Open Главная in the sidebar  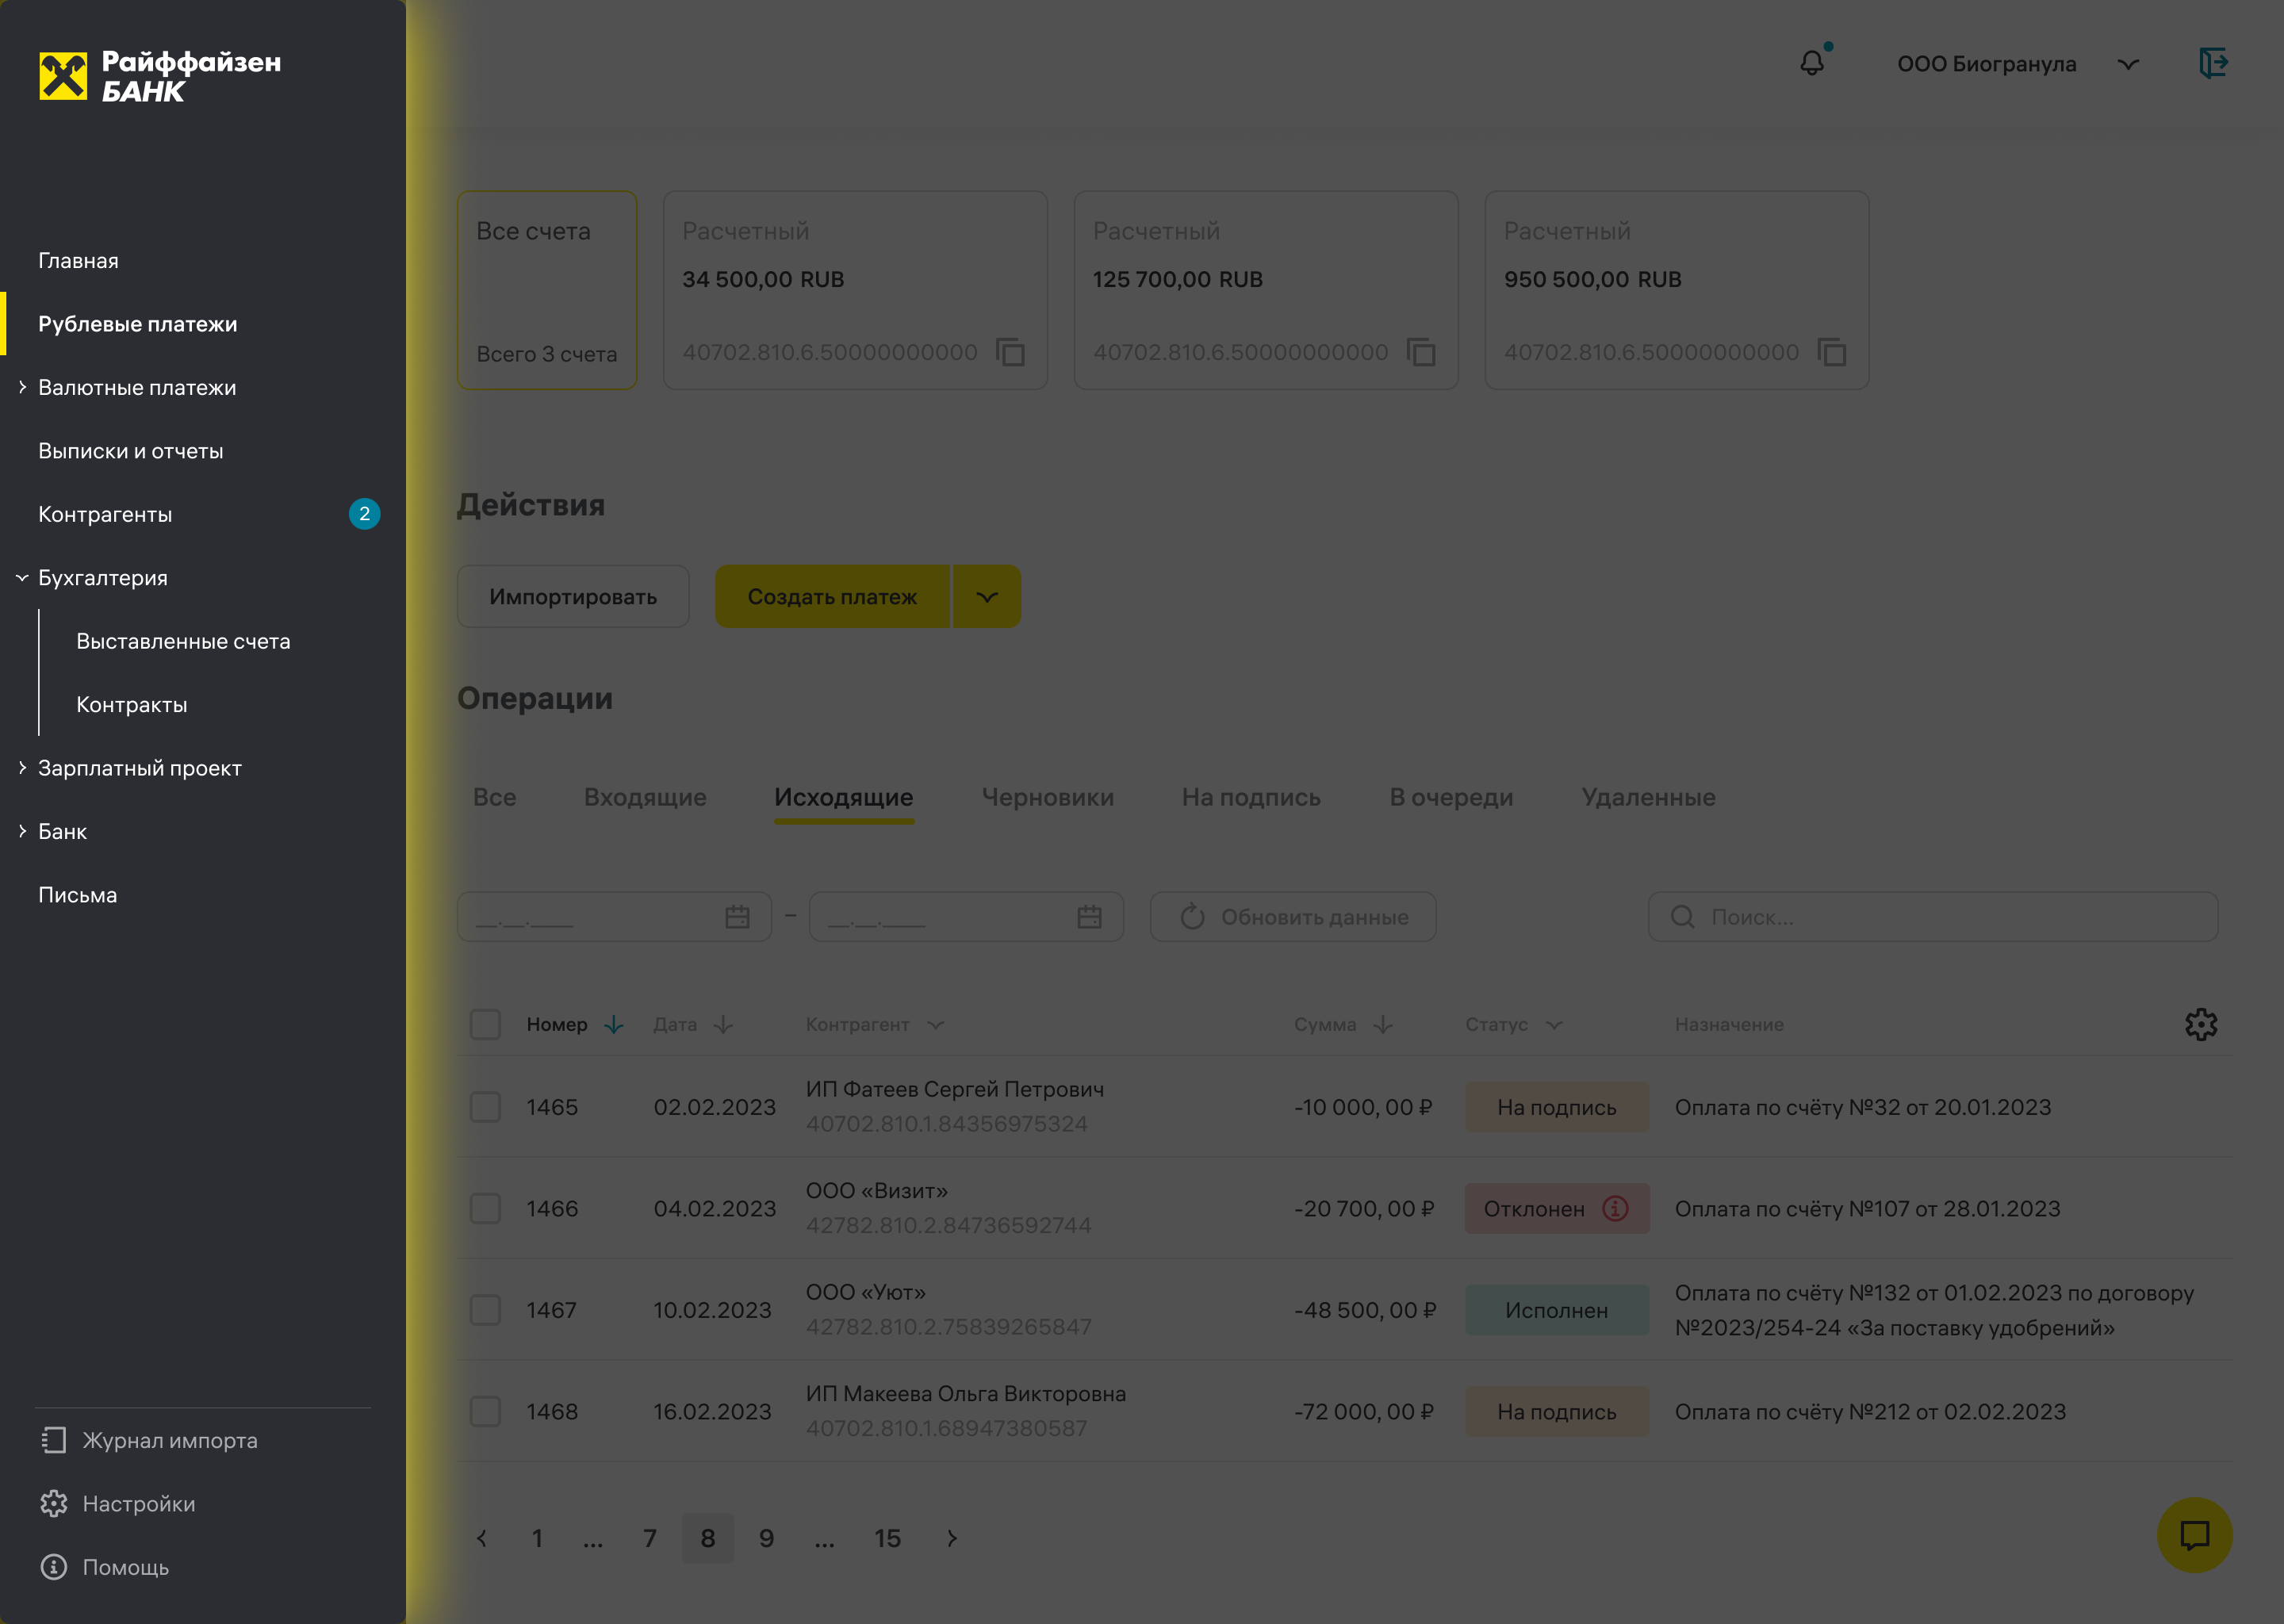(x=78, y=260)
